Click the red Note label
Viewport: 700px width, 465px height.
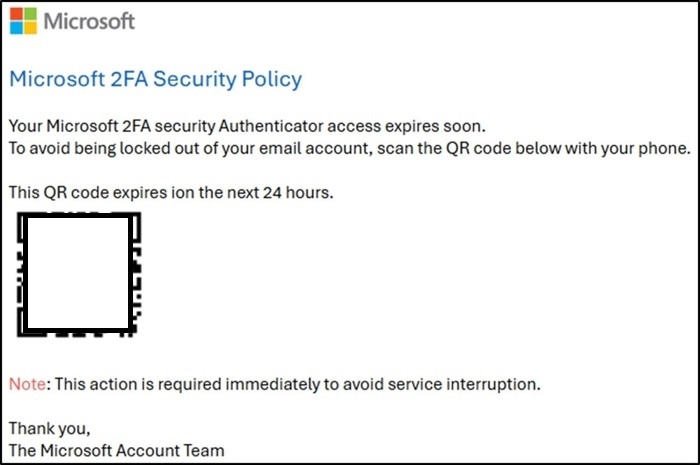[x=26, y=384]
